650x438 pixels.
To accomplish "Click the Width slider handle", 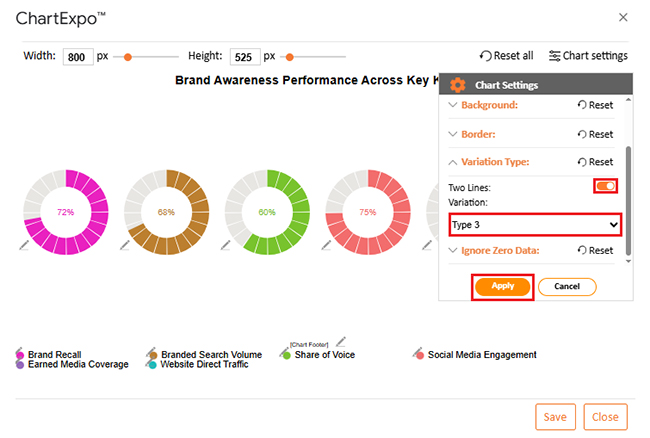I will [x=128, y=57].
